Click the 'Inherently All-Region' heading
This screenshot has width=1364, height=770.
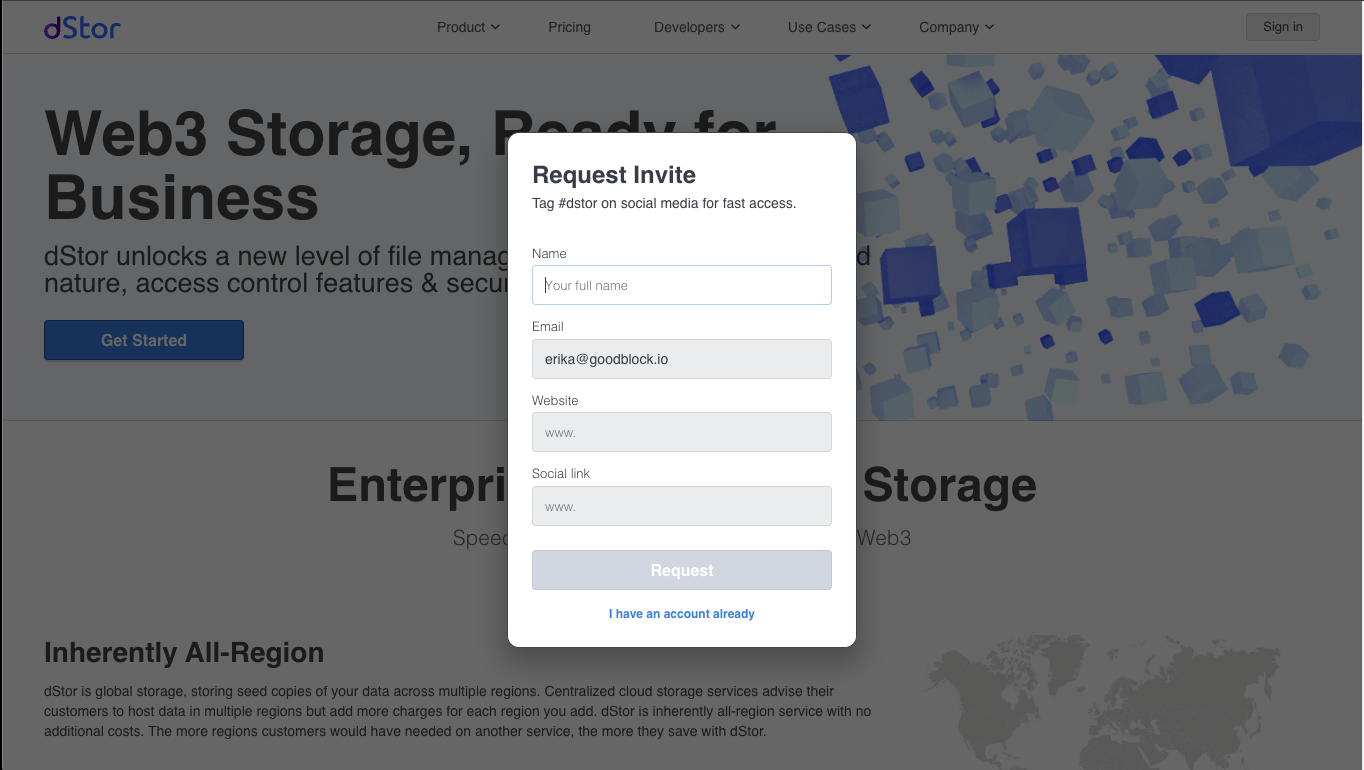(184, 653)
